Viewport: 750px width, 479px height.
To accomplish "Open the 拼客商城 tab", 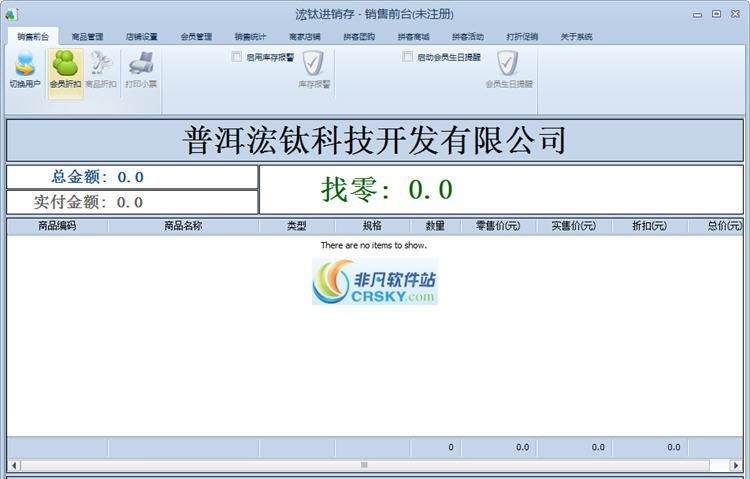I will [414, 36].
